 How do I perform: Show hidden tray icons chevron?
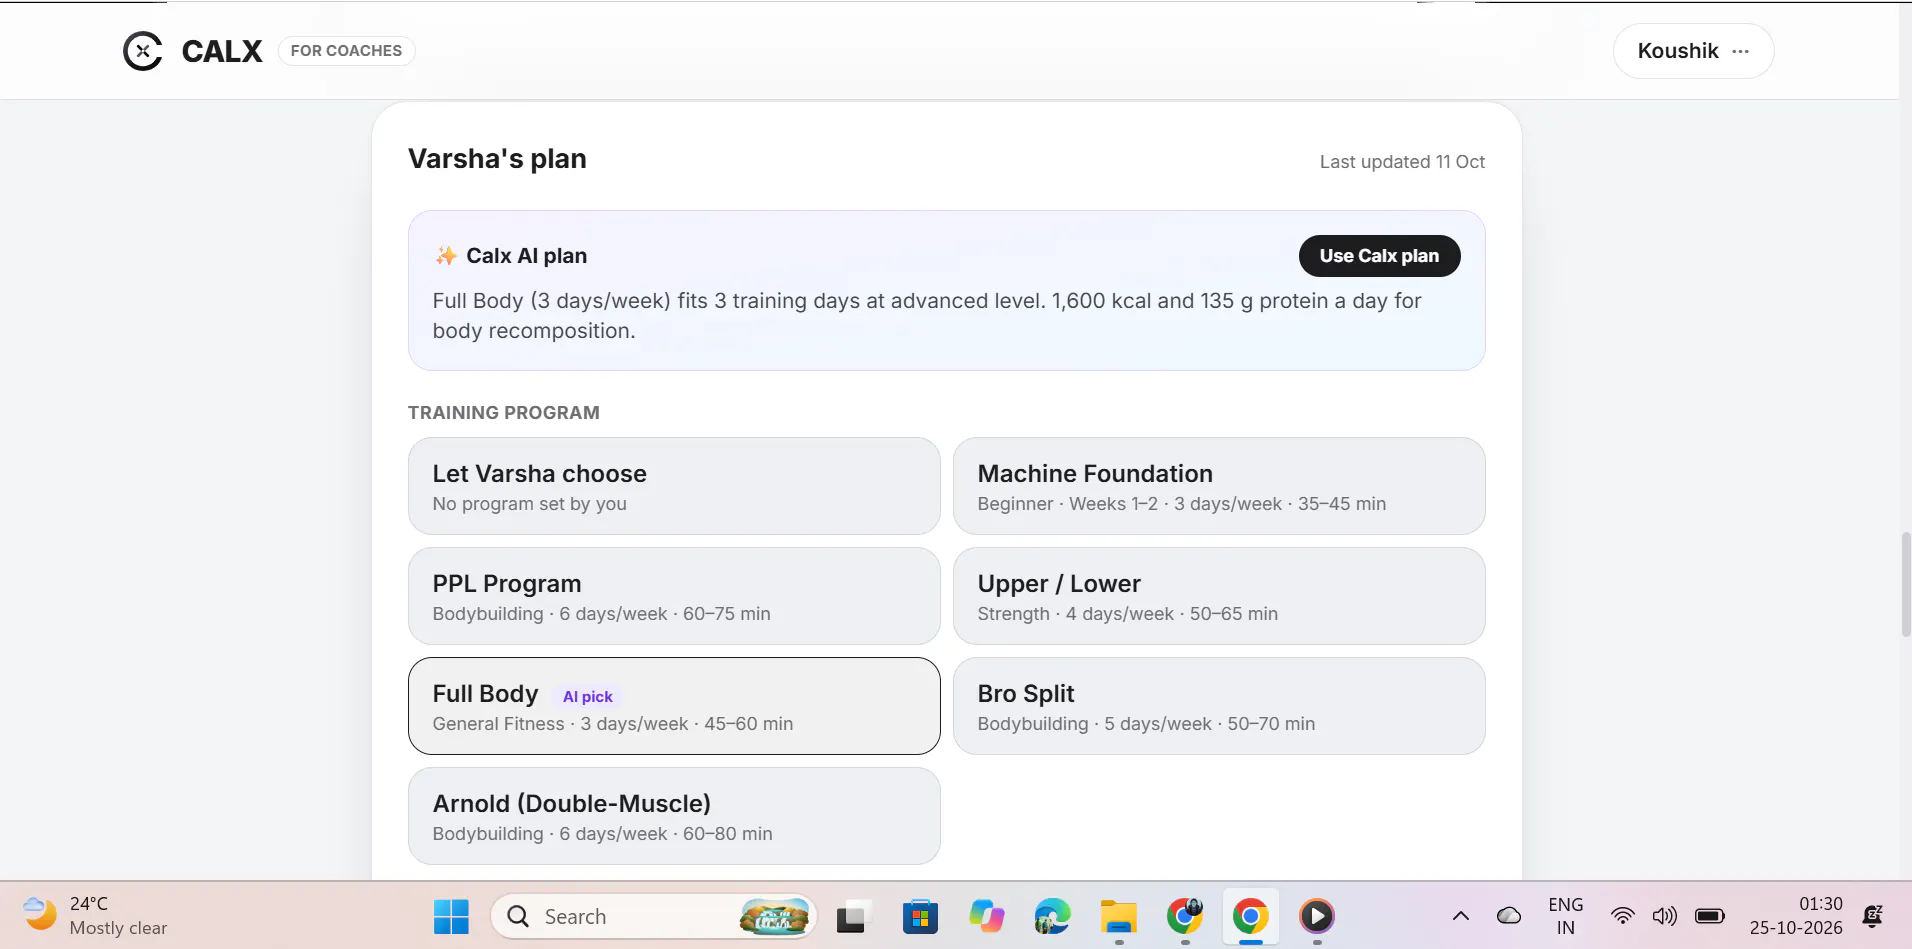pyautogui.click(x=1461, y=915)
